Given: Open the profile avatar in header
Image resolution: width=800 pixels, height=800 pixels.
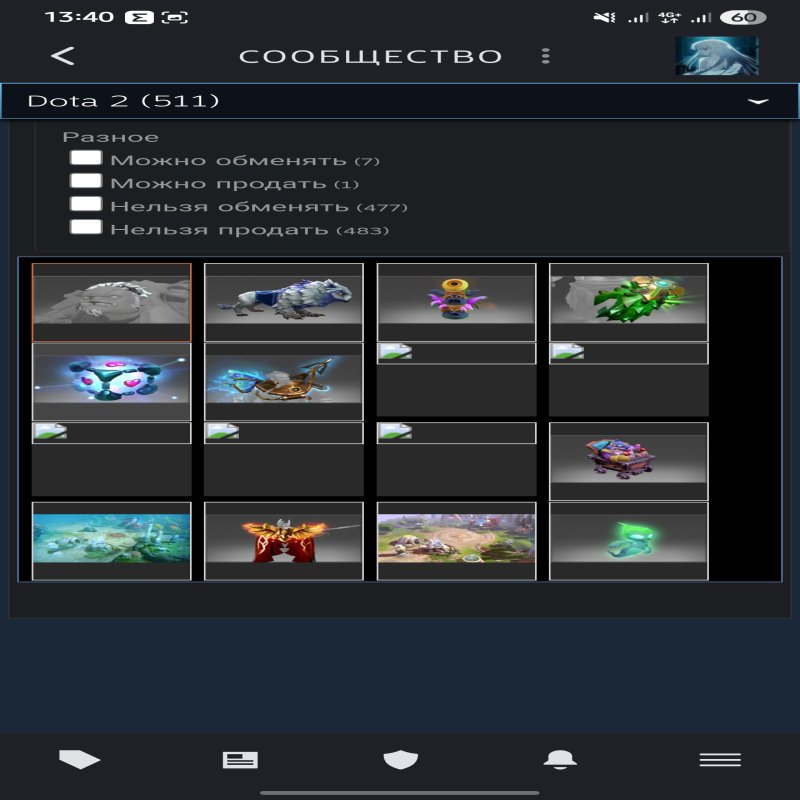Looking at the screenshot, I should (x=716, y=56).
